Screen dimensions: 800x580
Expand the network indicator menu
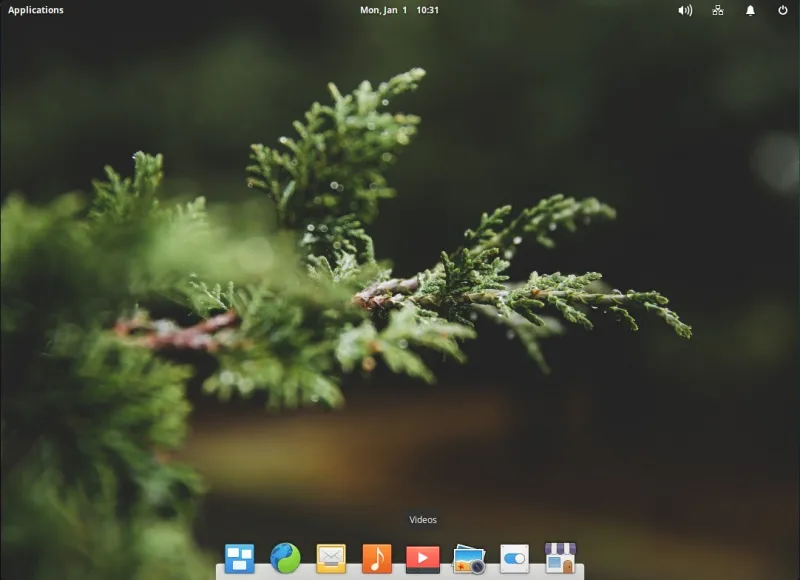[718, 10]
